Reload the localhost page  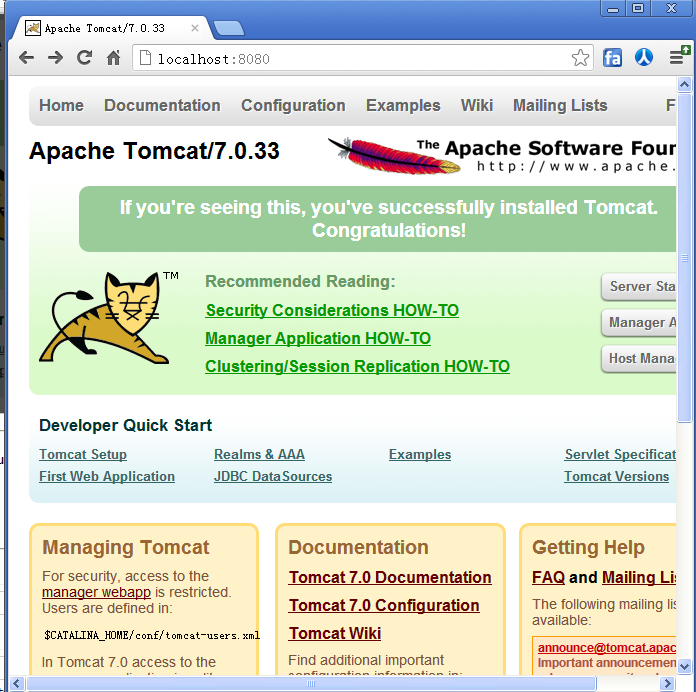coord(84,58)
